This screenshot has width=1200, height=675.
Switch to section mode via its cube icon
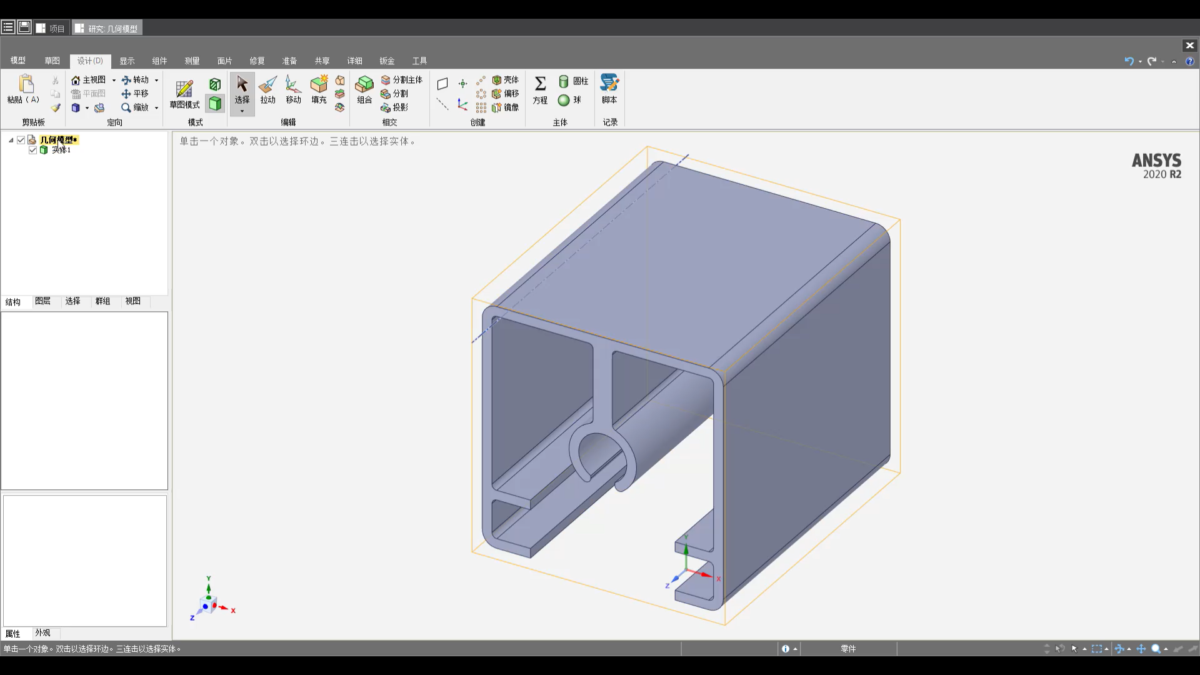pos(215,85)
